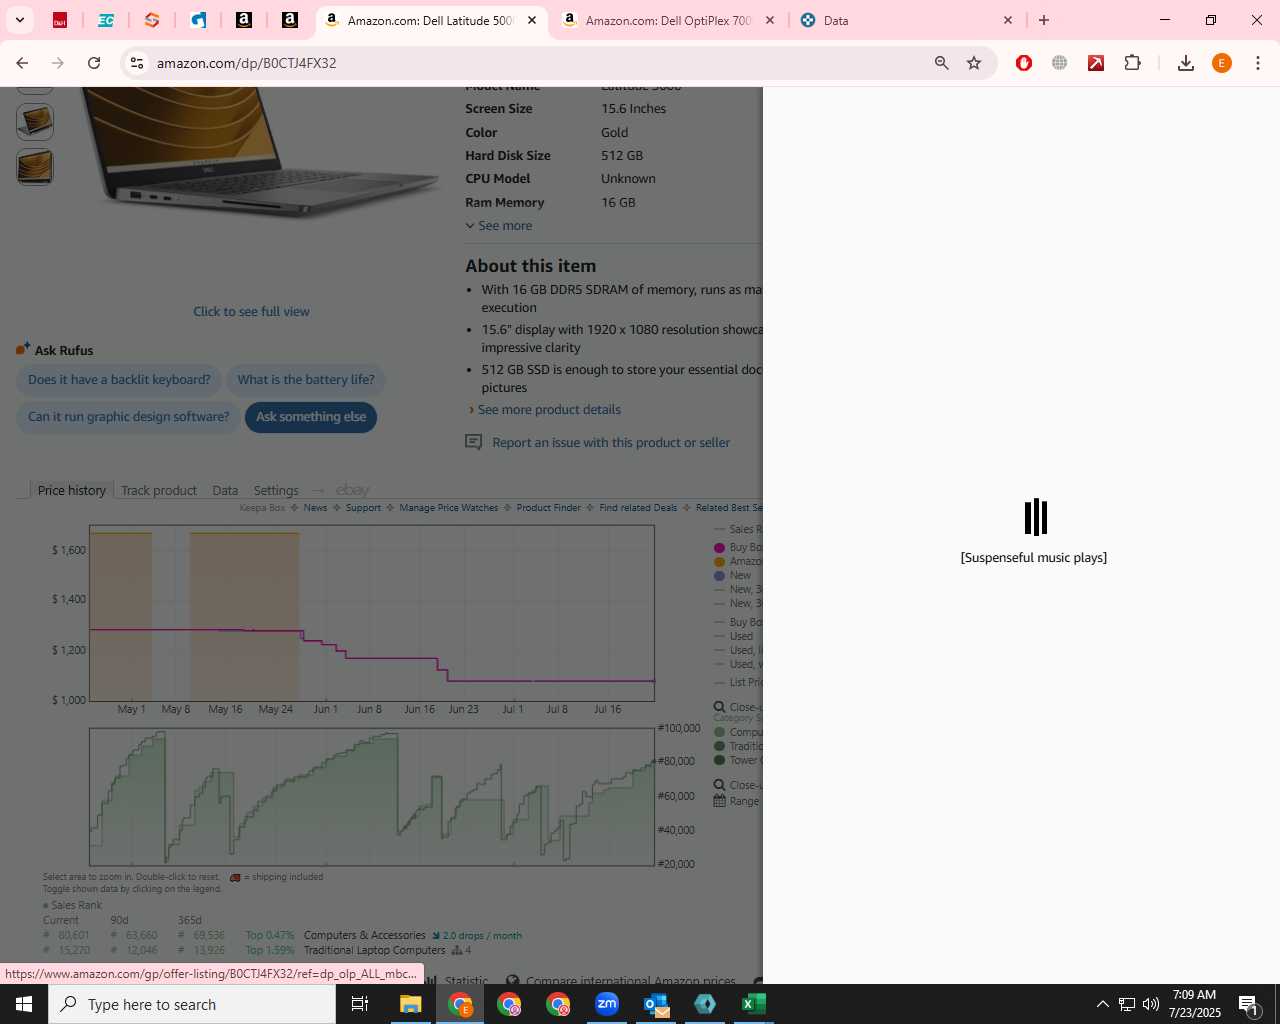Switch to the pinned Dell tab
The width and height of the screenshot is (1280, 1024).
60,20
